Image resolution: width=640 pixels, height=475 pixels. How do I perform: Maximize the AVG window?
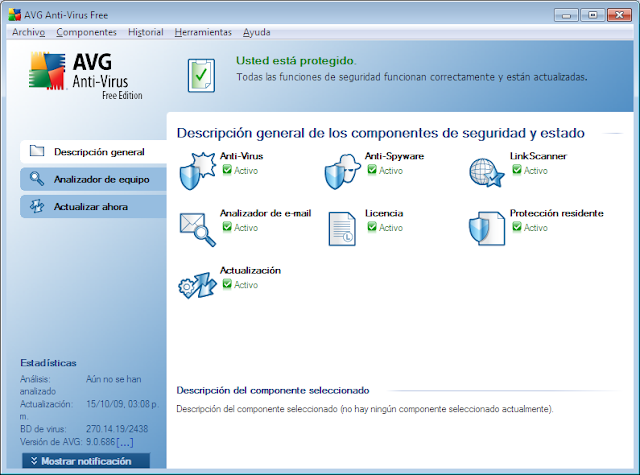(x=593, y=15)
